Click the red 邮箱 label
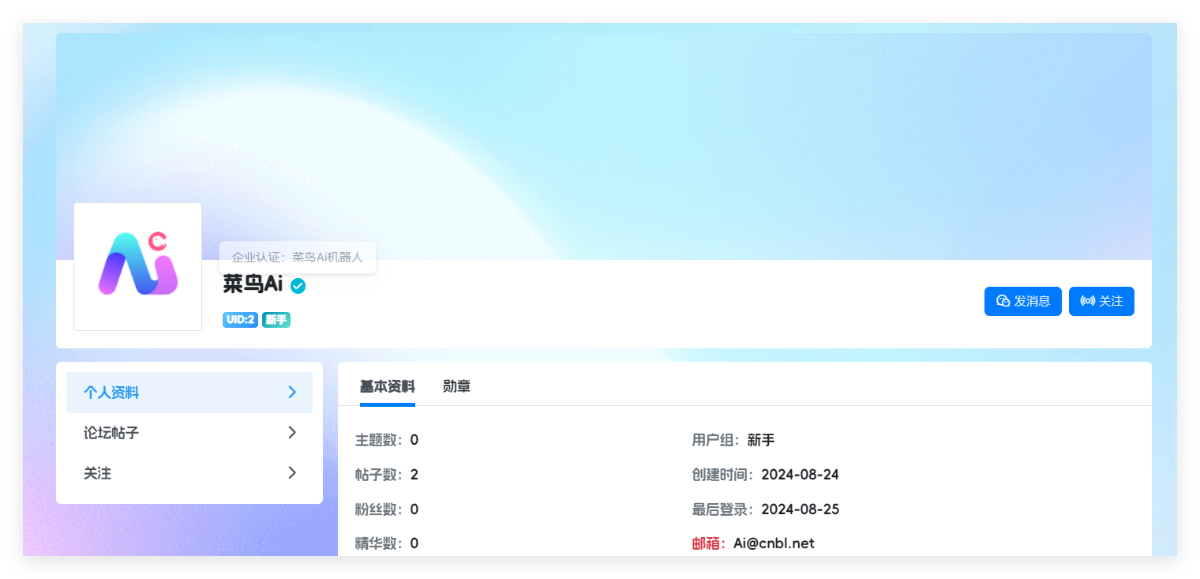1200x579 pixels. [x=709, y=544]
